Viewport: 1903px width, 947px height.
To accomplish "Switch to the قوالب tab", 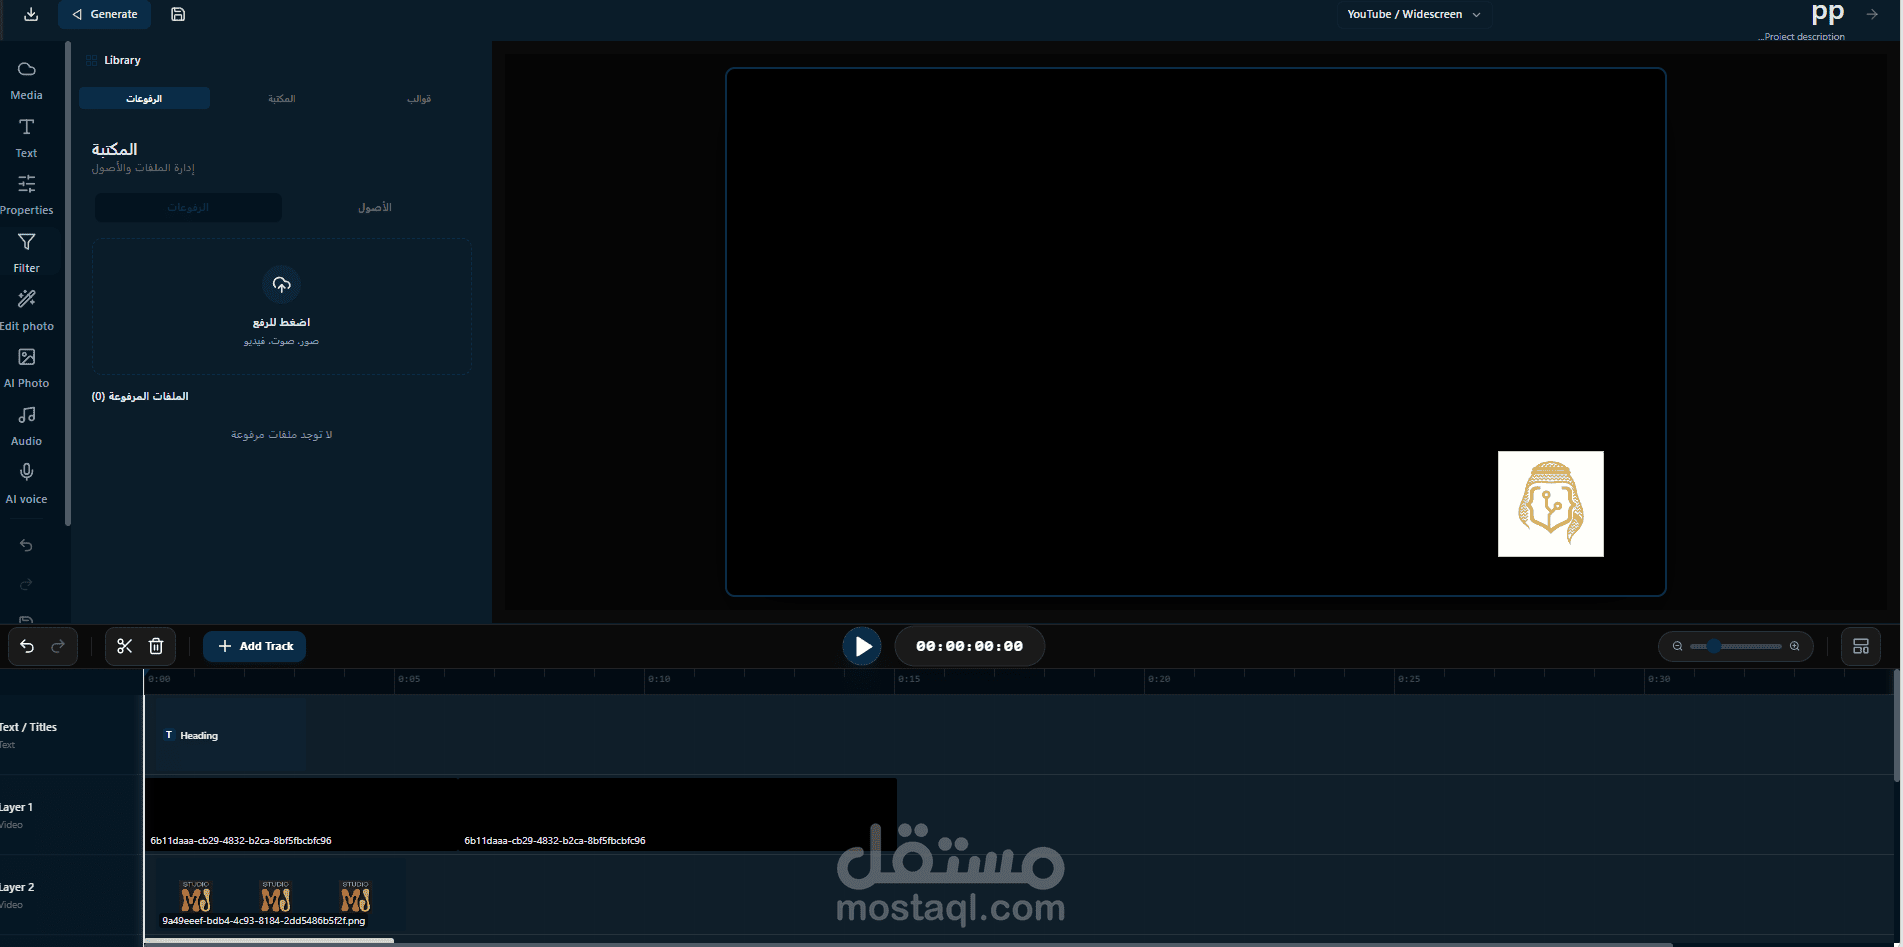I will pos(419,98).
